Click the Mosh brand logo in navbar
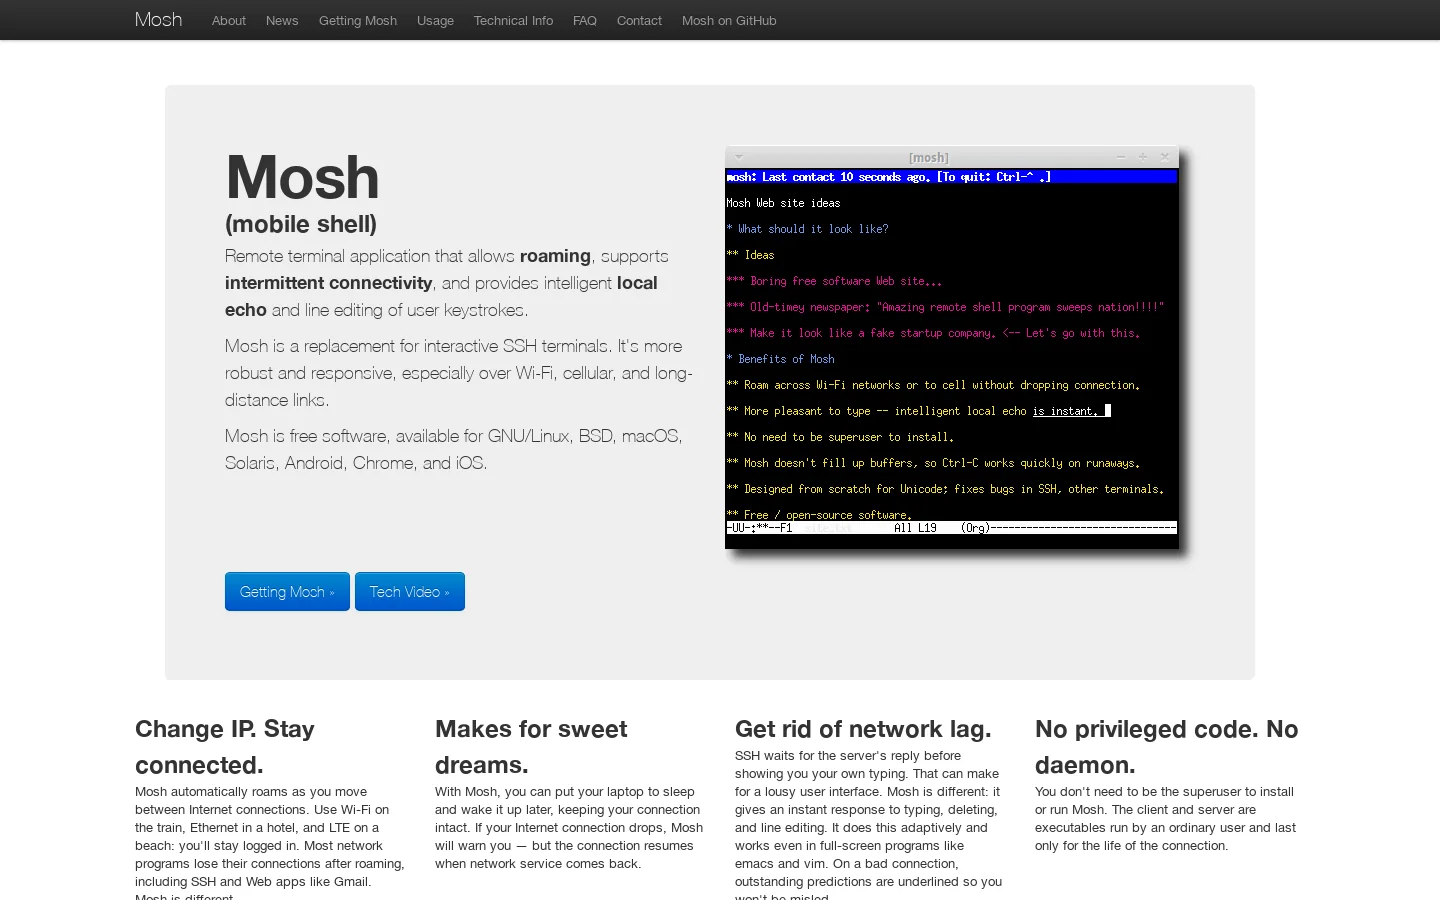 pyautogui.click(x=158, y=20)
